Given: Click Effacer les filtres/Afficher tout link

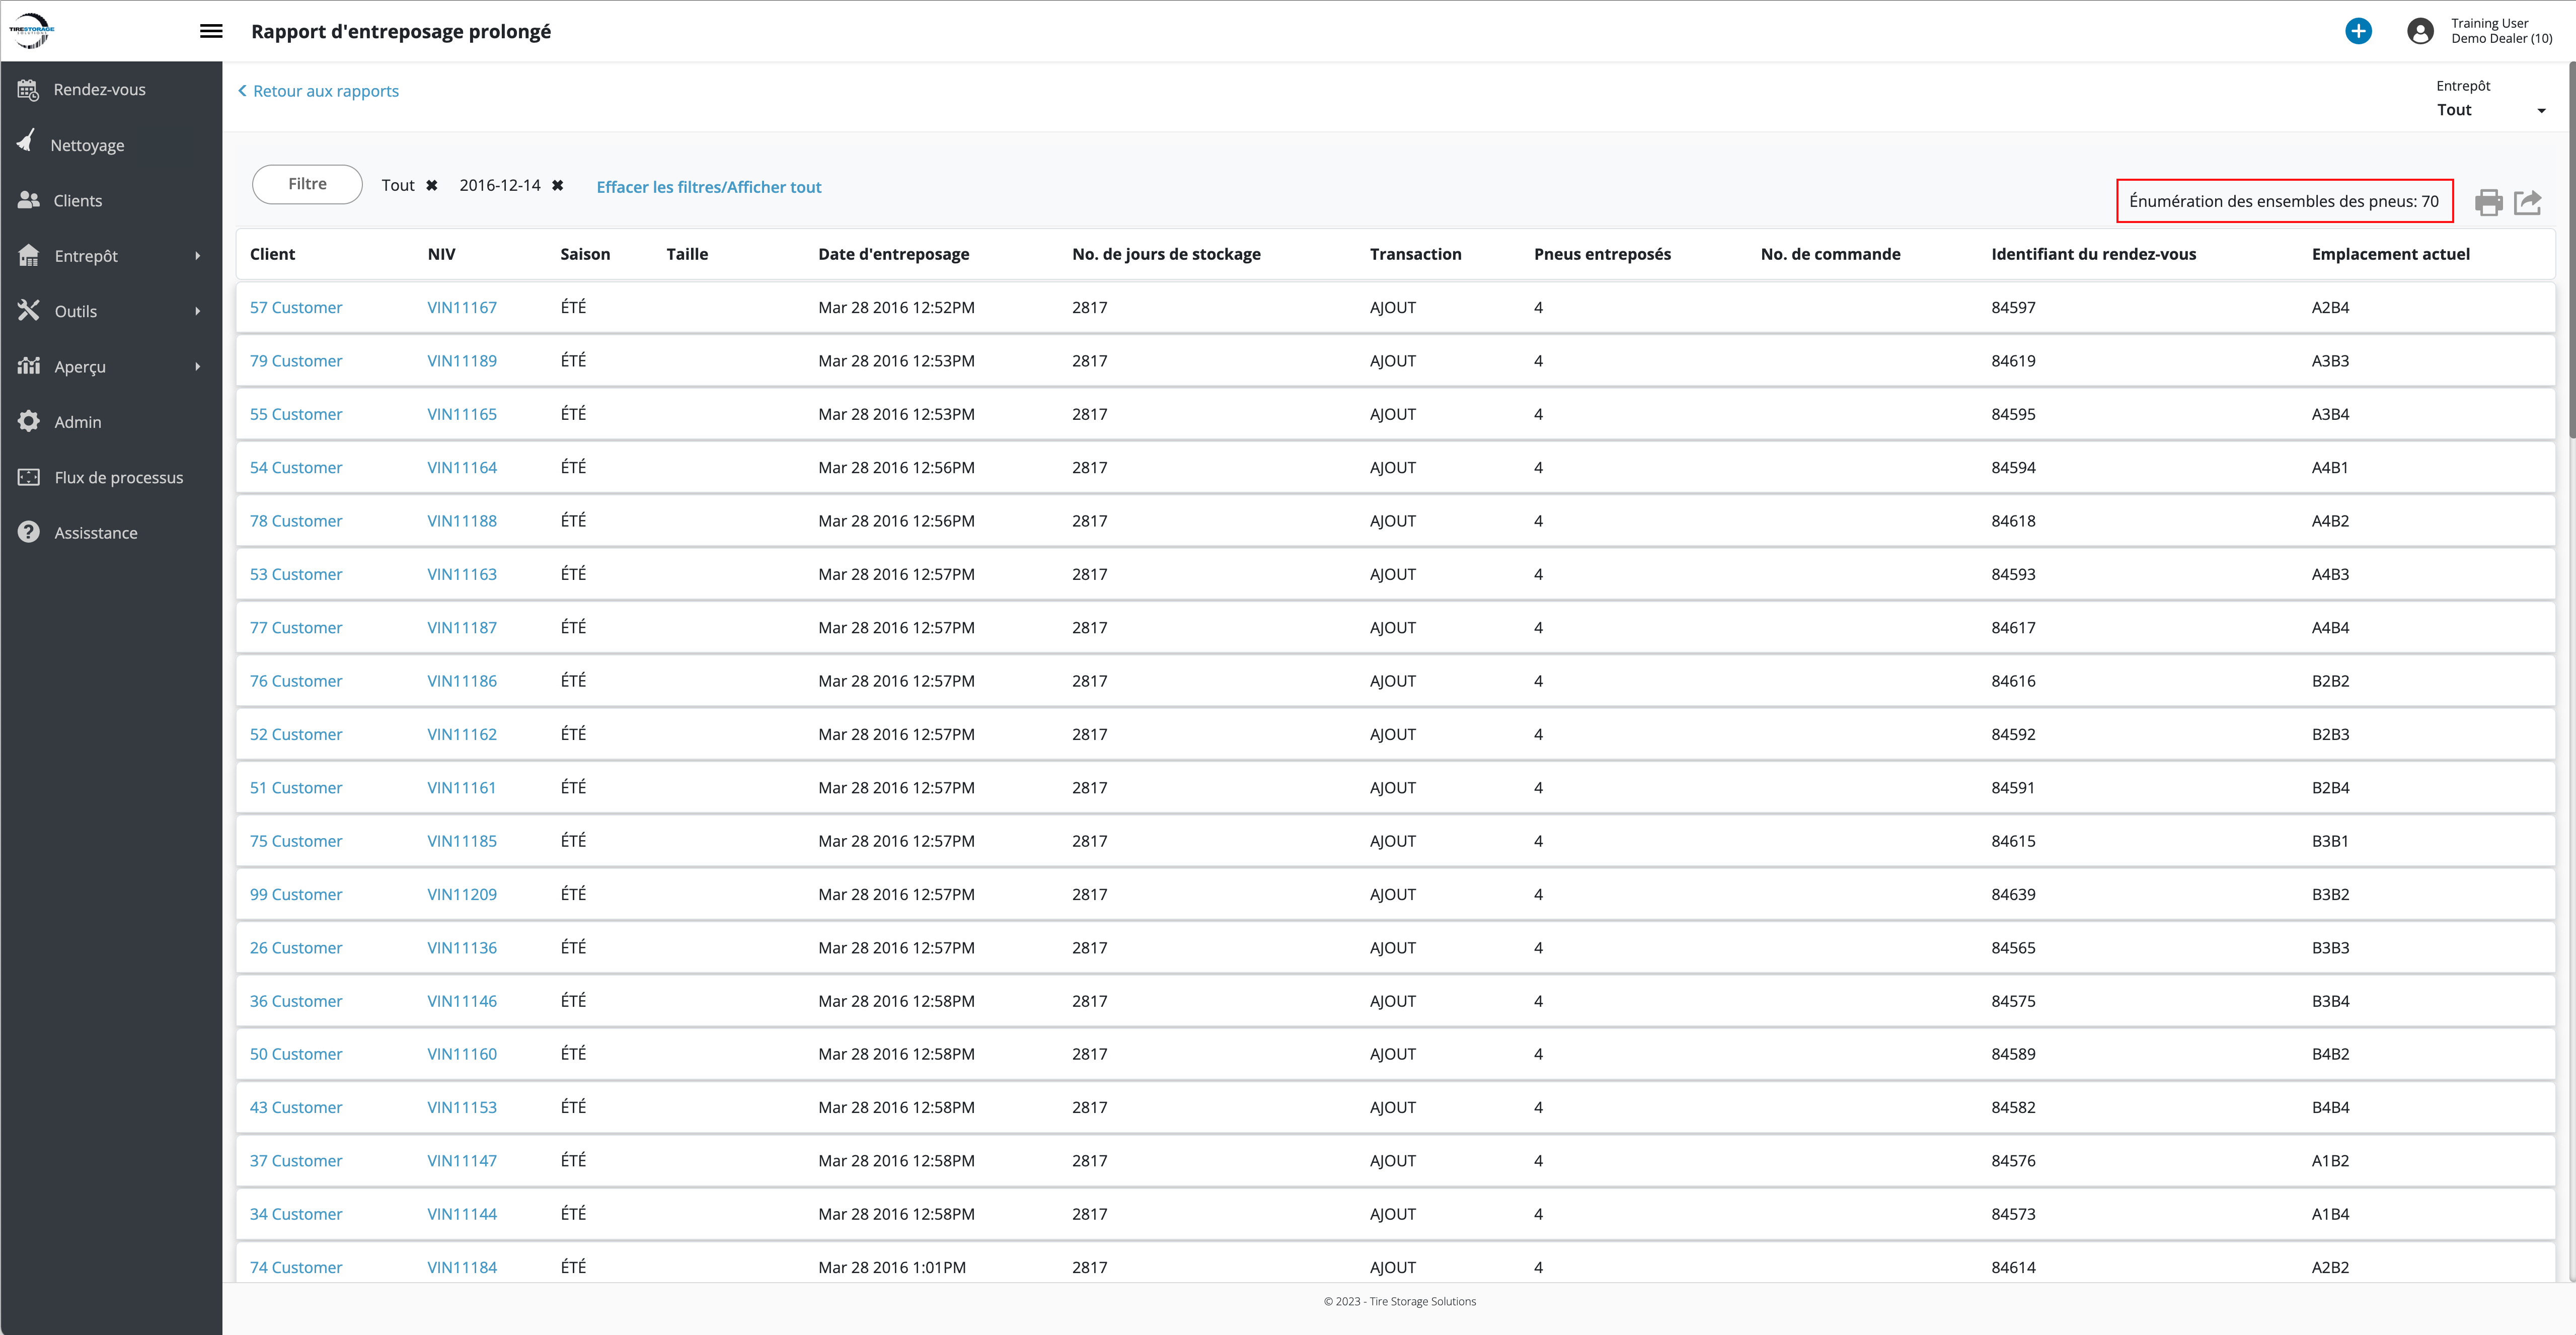Looking at the screenshot, I should point(708,187).
